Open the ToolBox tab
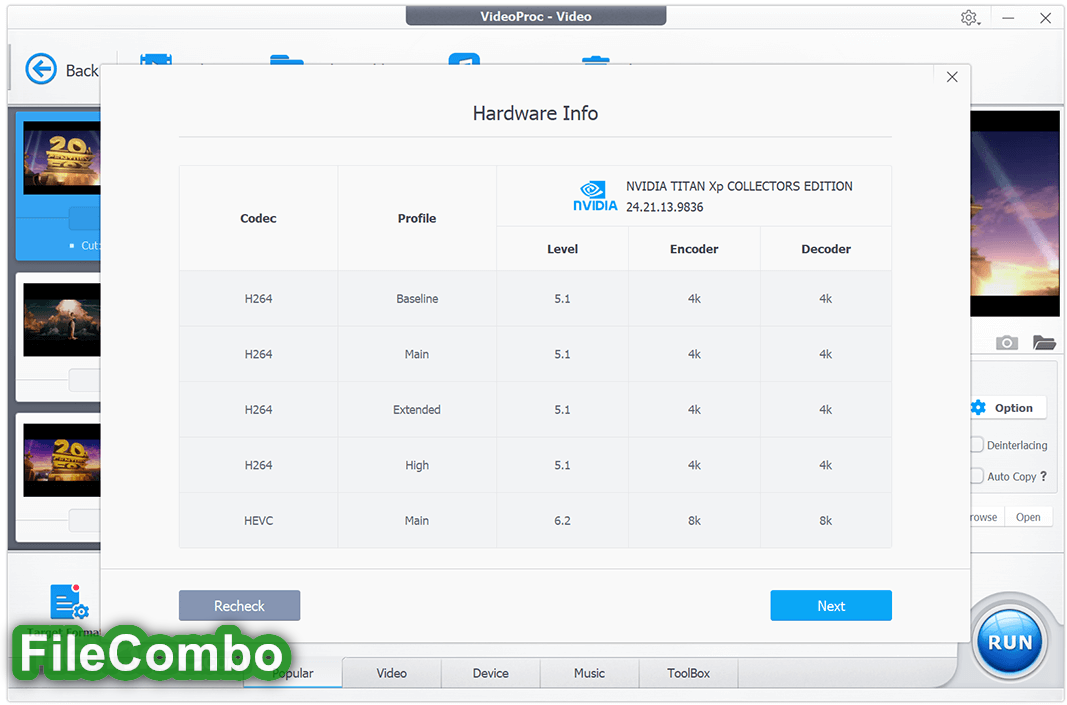The height and width of the screenshot is (705, 1067). 688,673
